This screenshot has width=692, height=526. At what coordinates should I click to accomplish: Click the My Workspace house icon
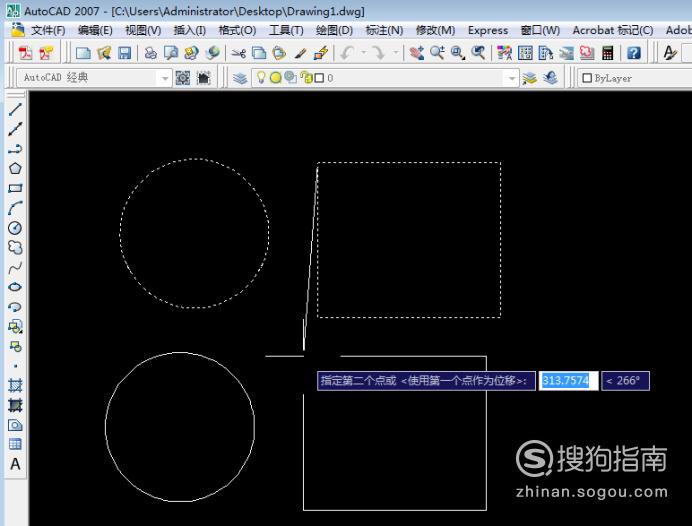click(203, 78)
